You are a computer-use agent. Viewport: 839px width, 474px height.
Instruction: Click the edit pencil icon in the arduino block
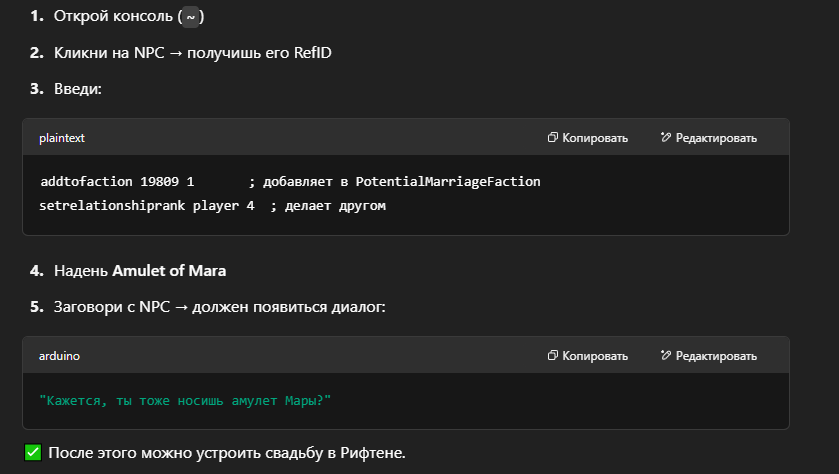coord(665,356)
